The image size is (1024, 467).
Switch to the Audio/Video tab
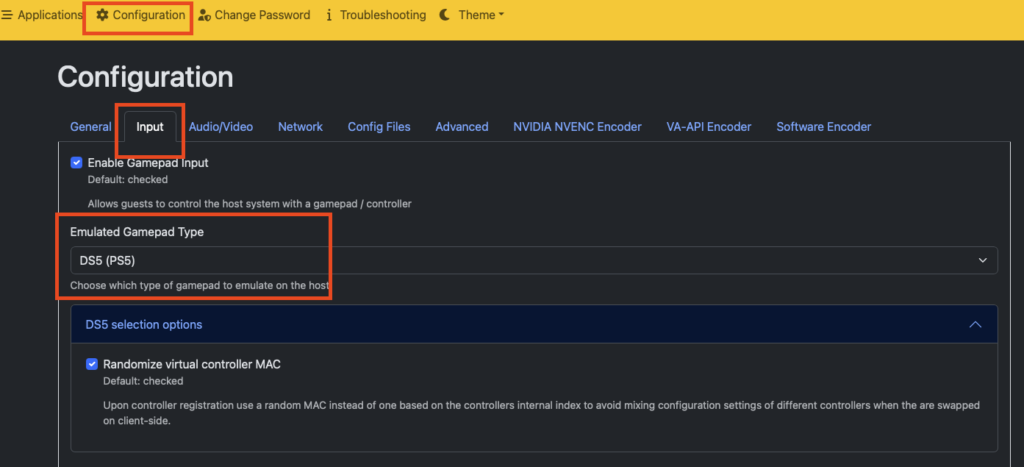tap(221, 127)
